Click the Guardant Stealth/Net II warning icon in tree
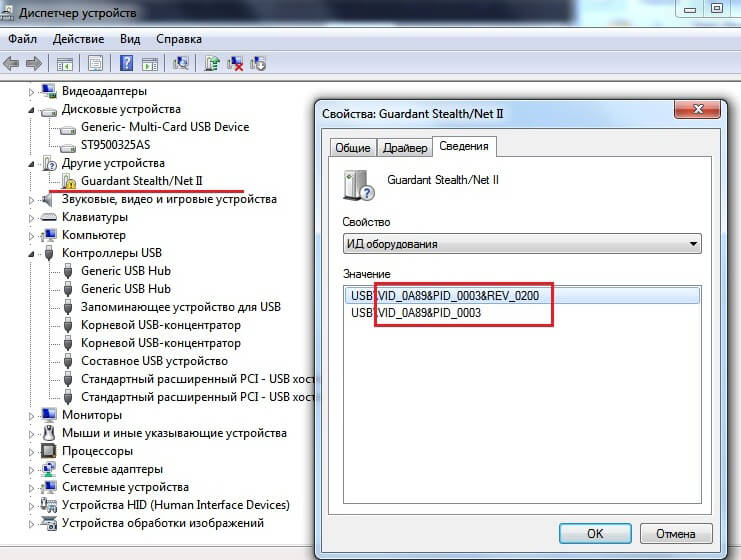This screenshot has height=560, width=741. pyautogui.click(x=69, y=181)
